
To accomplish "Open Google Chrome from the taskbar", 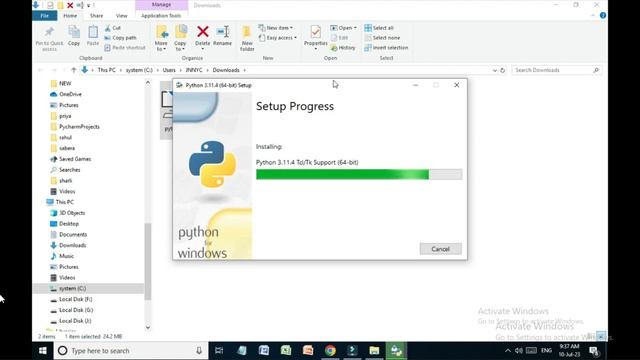I will tap(330, 351).
